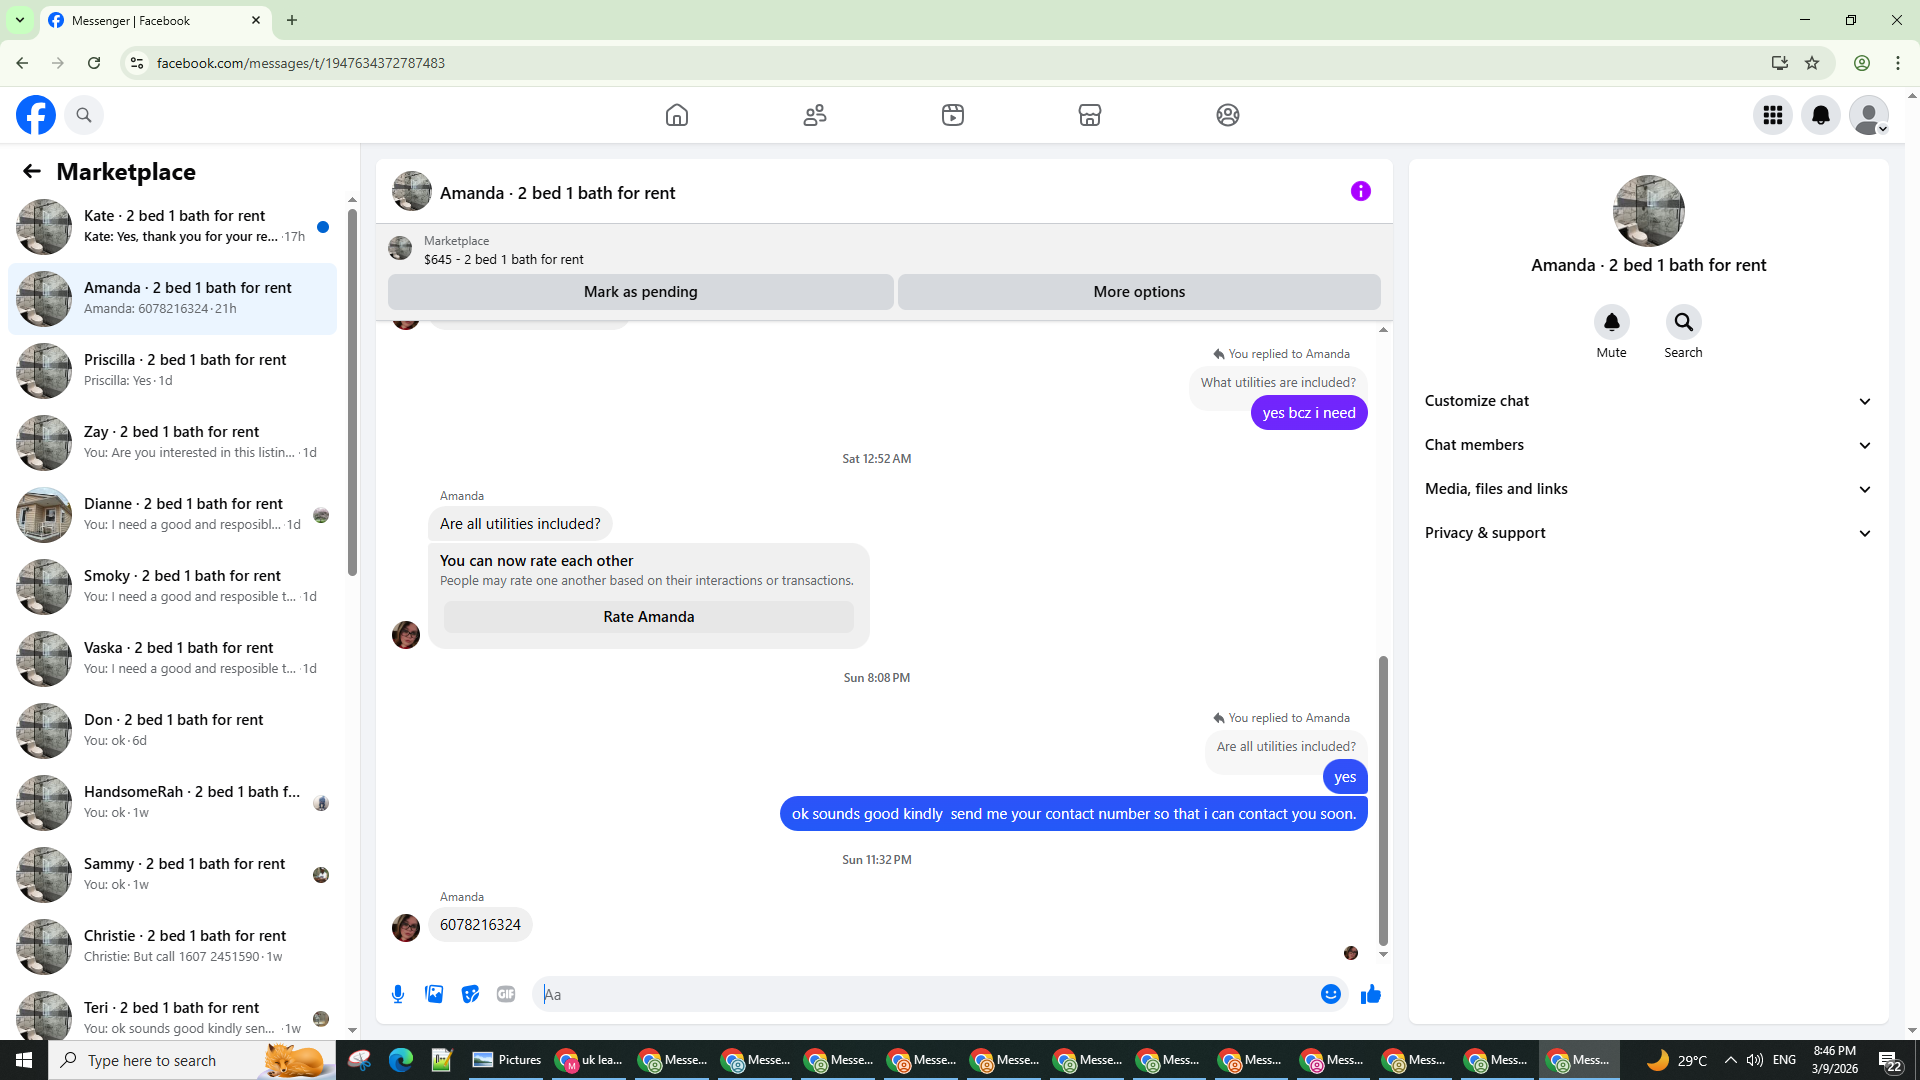Viewport: 1920px width, 1080px height.
Task: Open the sticker picker icon
Action: [470, 994]
